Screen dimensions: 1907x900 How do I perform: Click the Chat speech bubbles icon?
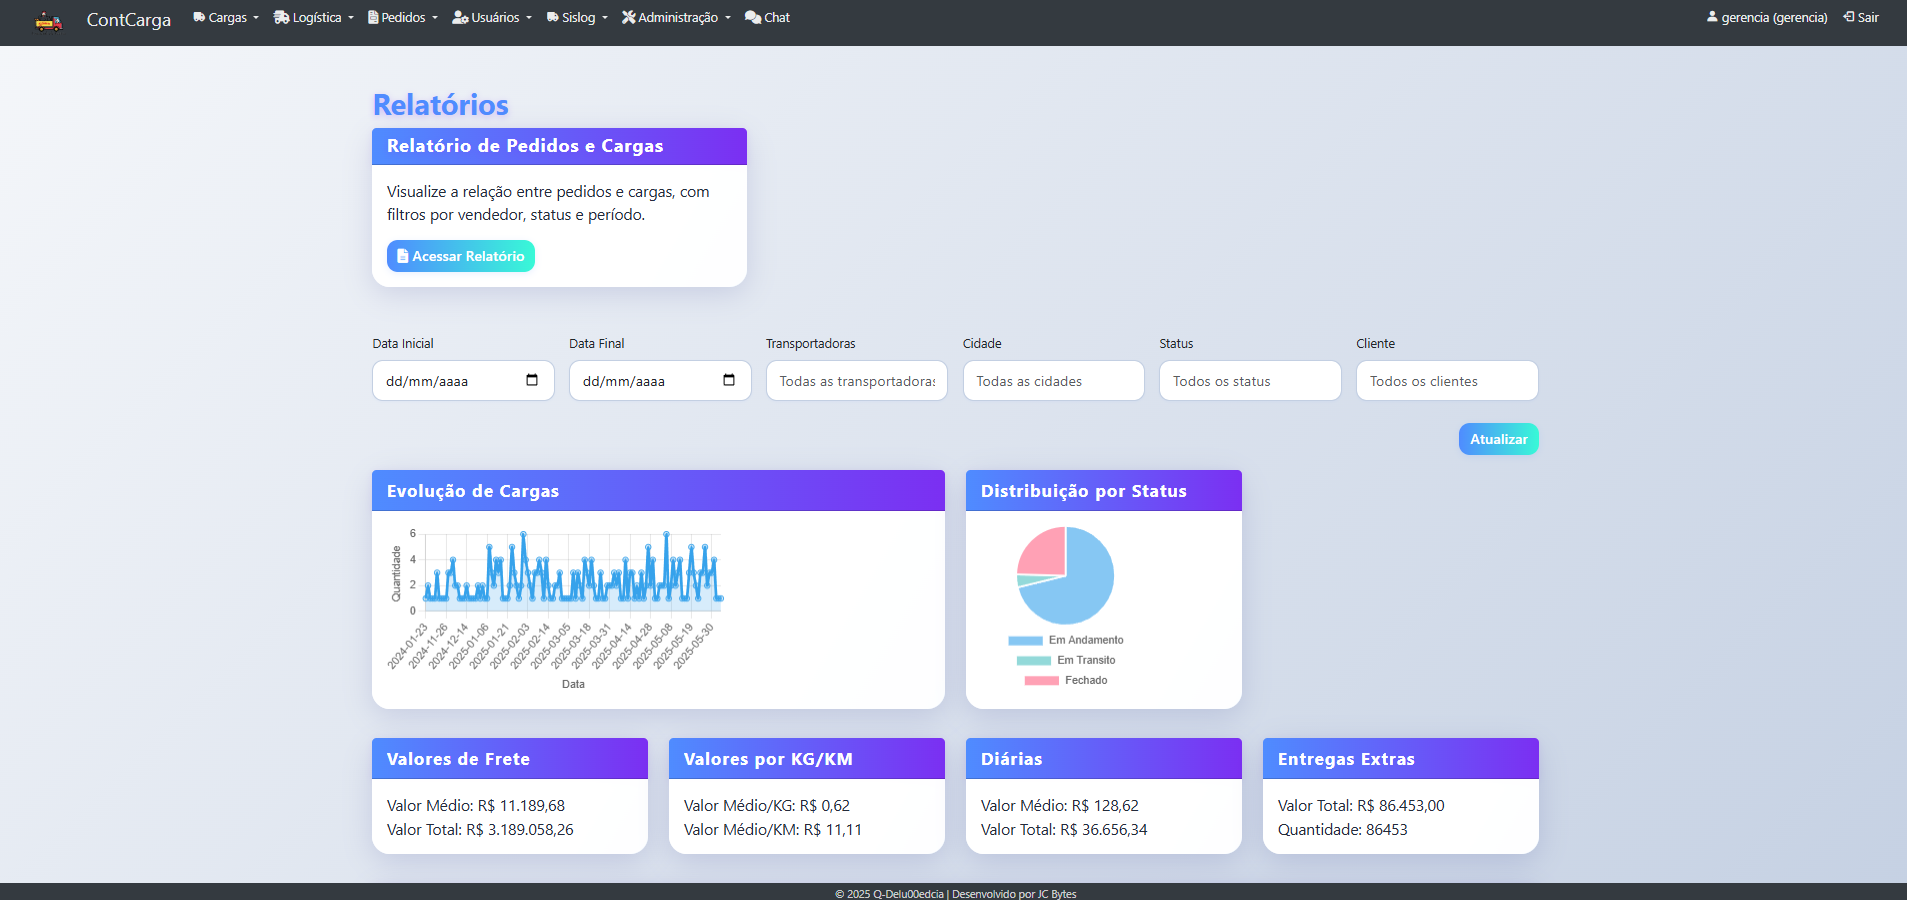pos(753,18)
